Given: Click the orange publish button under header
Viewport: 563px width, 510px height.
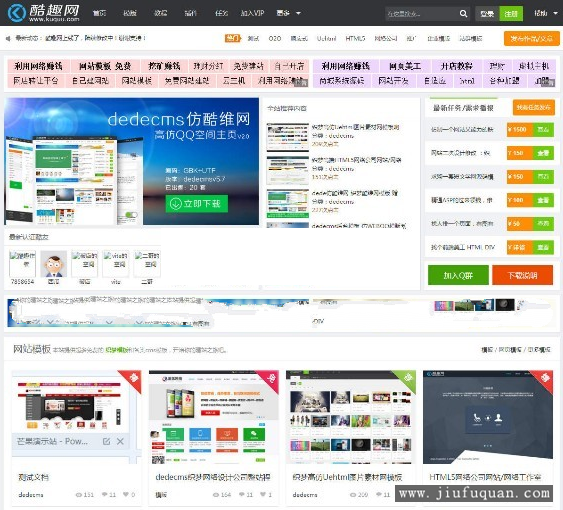Looking at the screenshot, I should (532, 38).
